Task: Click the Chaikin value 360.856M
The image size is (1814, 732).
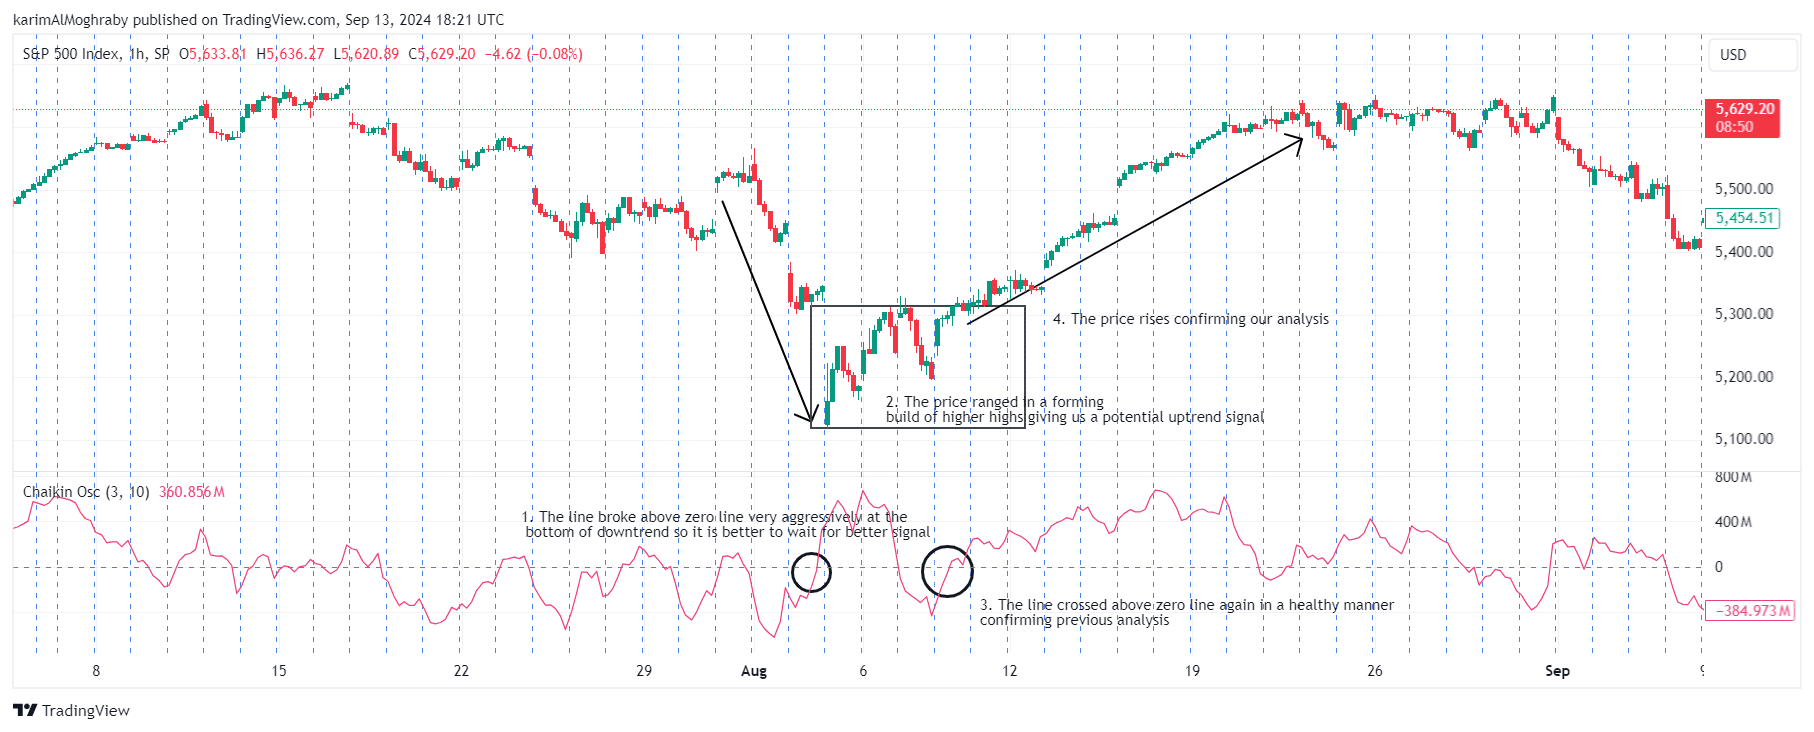Action: tap(192, 492)
